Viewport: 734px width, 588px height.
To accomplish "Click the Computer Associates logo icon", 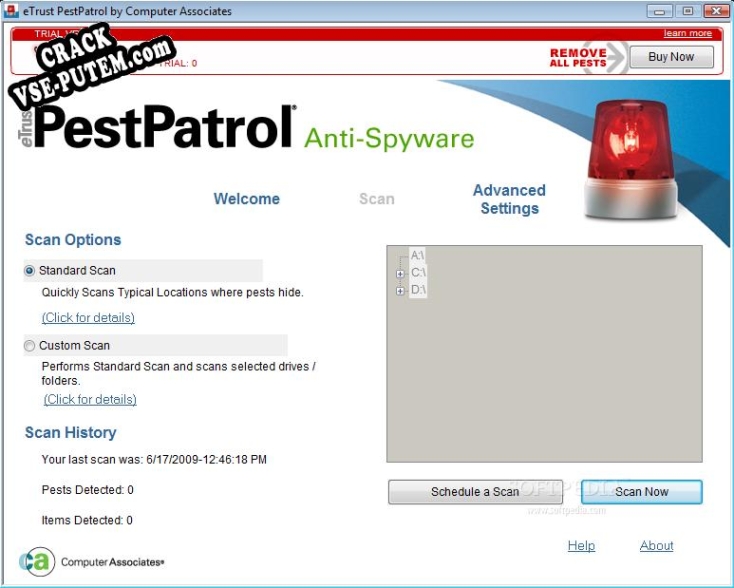I will coord(36,561).
